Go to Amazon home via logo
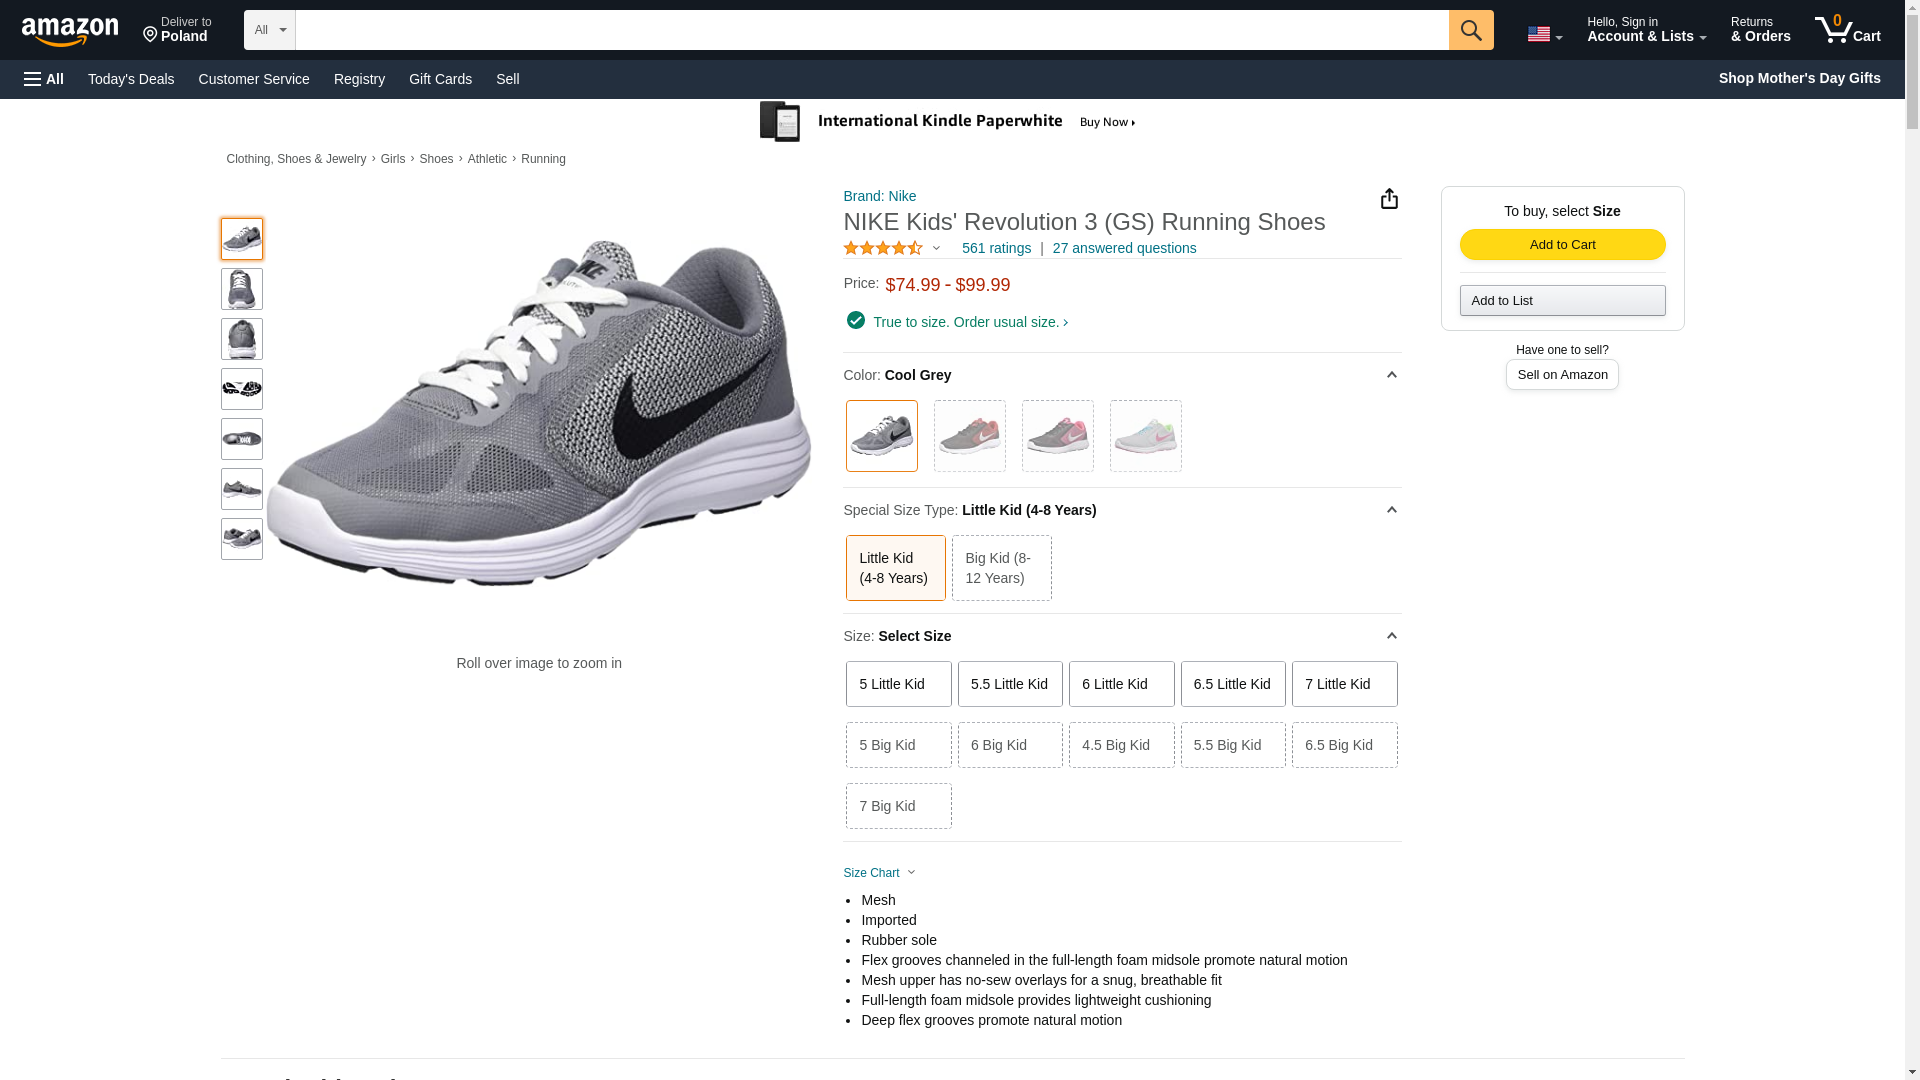The image size is (1920, 1080). [70, 32]
